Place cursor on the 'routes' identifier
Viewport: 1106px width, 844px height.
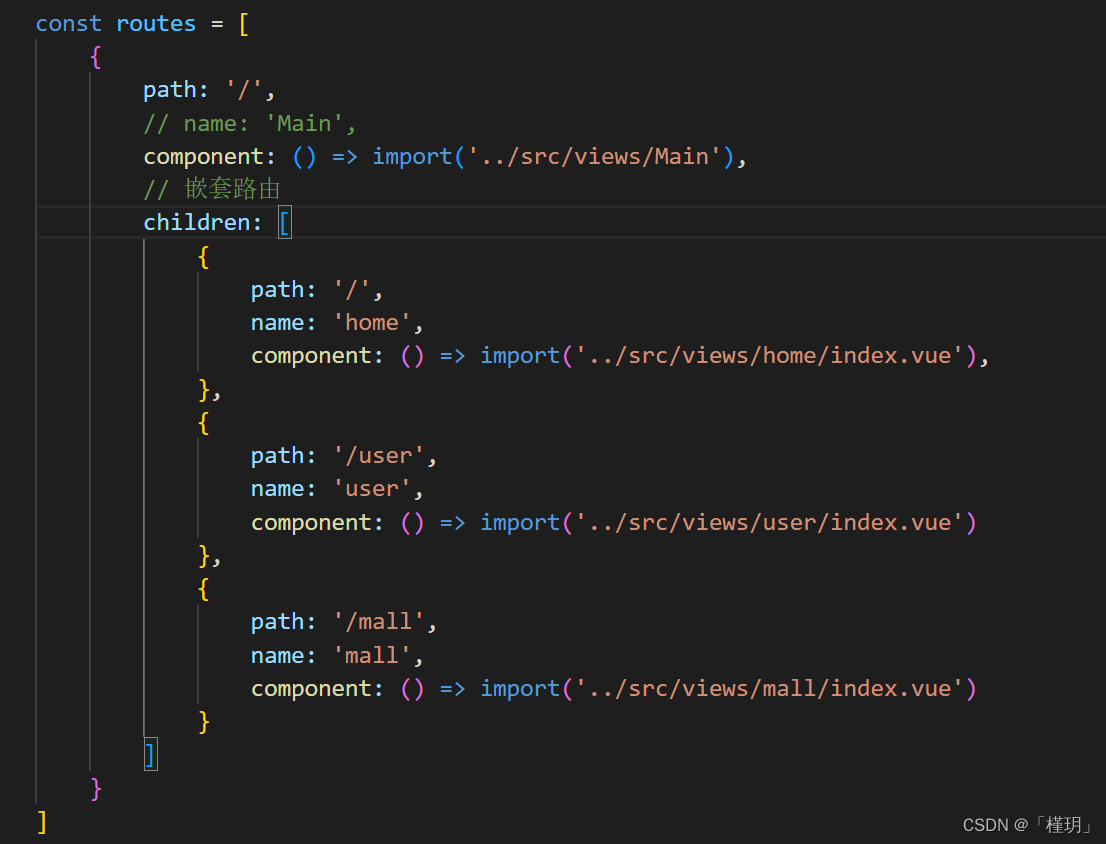pyautogui.click(x=156, y=24)
